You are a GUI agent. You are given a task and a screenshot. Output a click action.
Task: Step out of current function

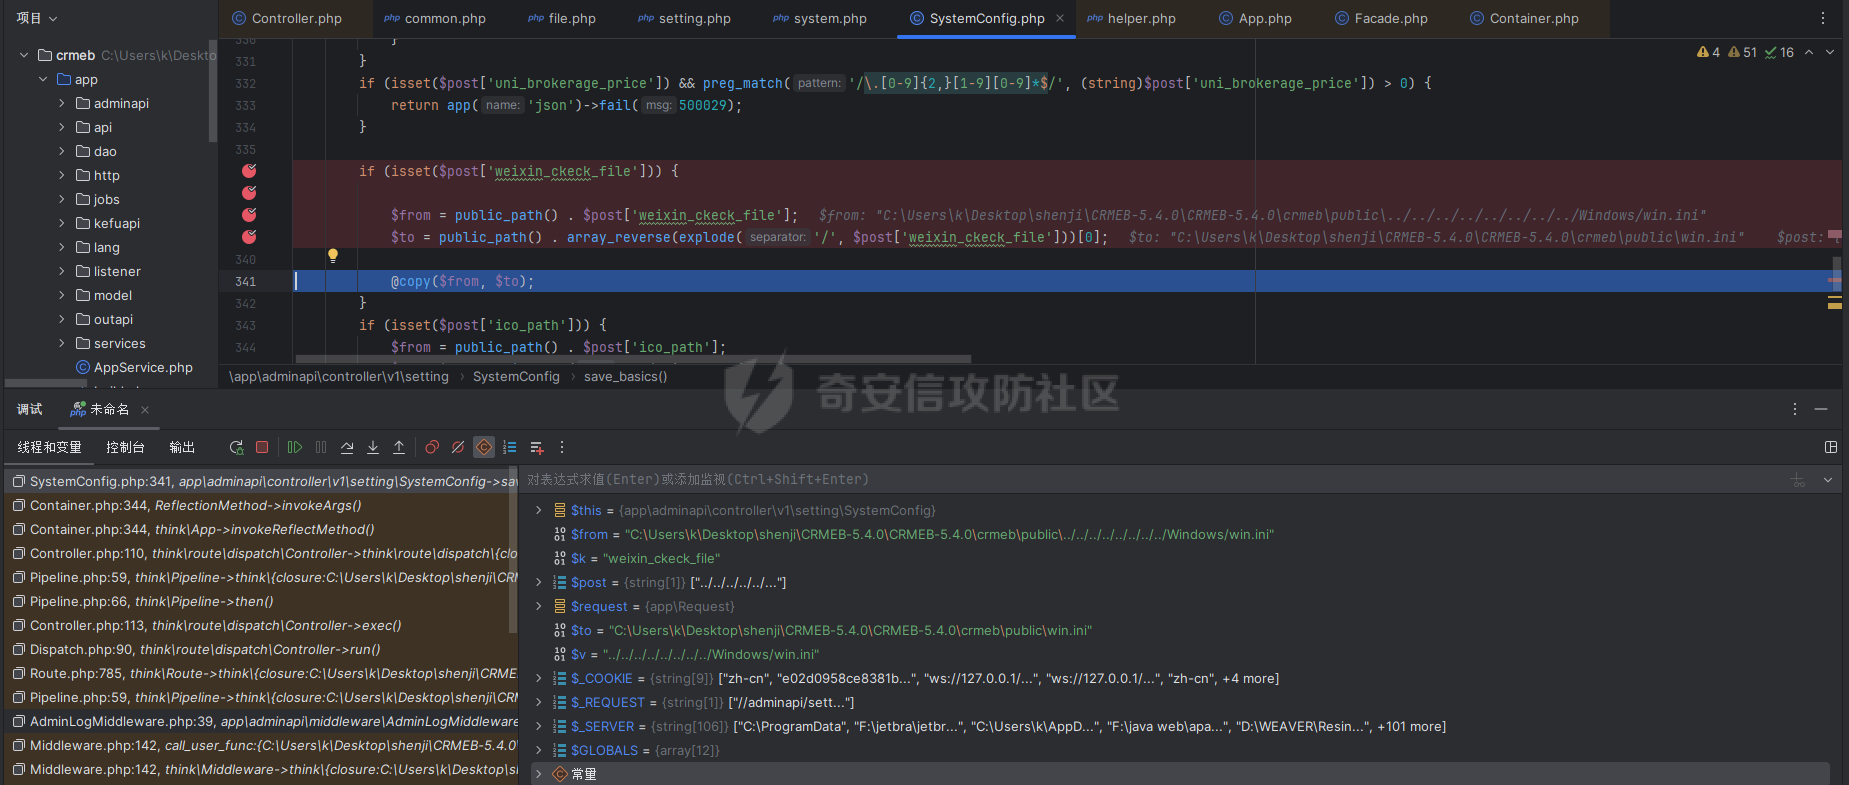(399, 447)
